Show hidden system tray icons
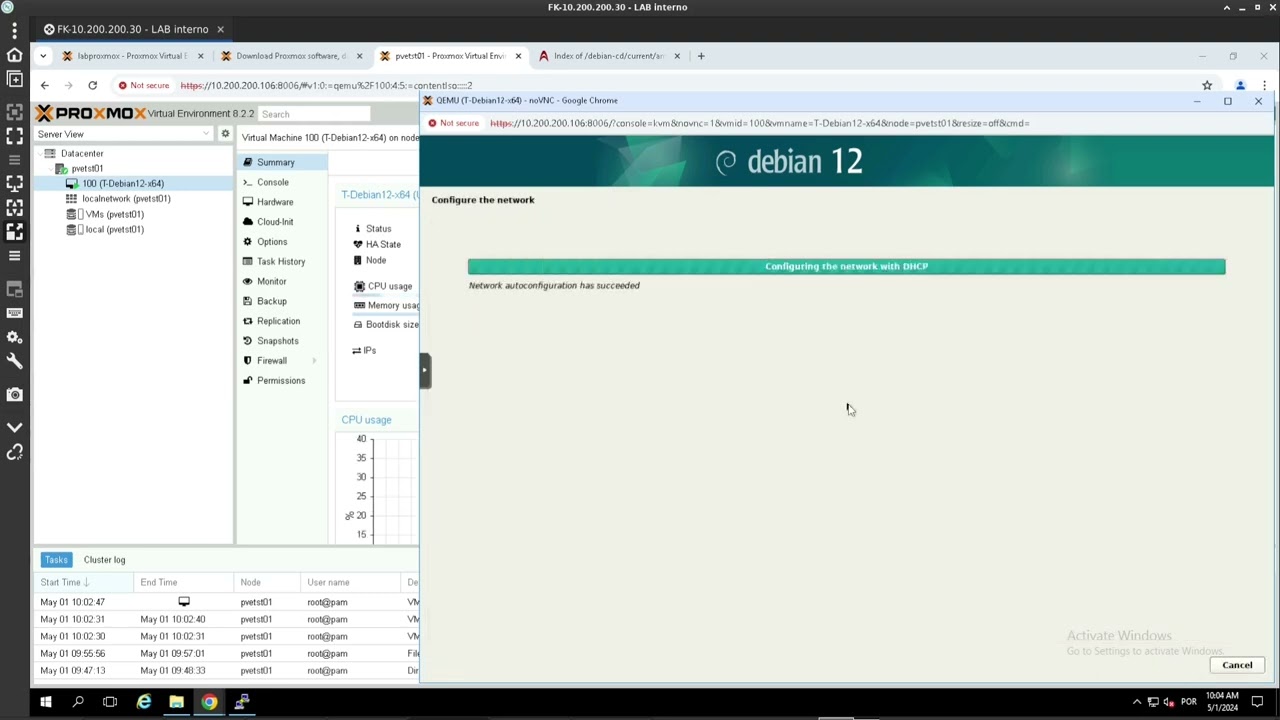The height and width of the screenshot is (720, 1280). (x=1136, y=702)
